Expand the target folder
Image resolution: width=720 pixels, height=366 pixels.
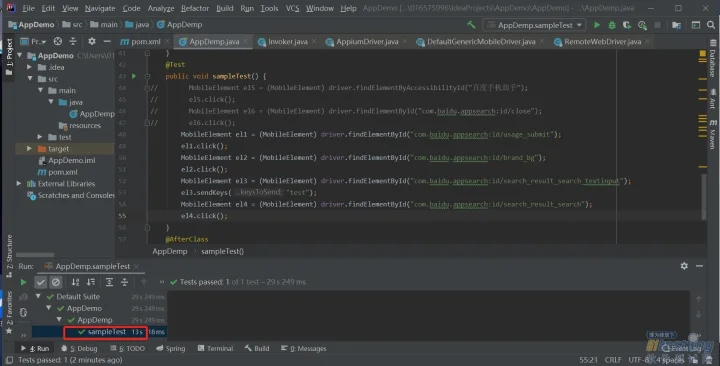click(29, 148)
